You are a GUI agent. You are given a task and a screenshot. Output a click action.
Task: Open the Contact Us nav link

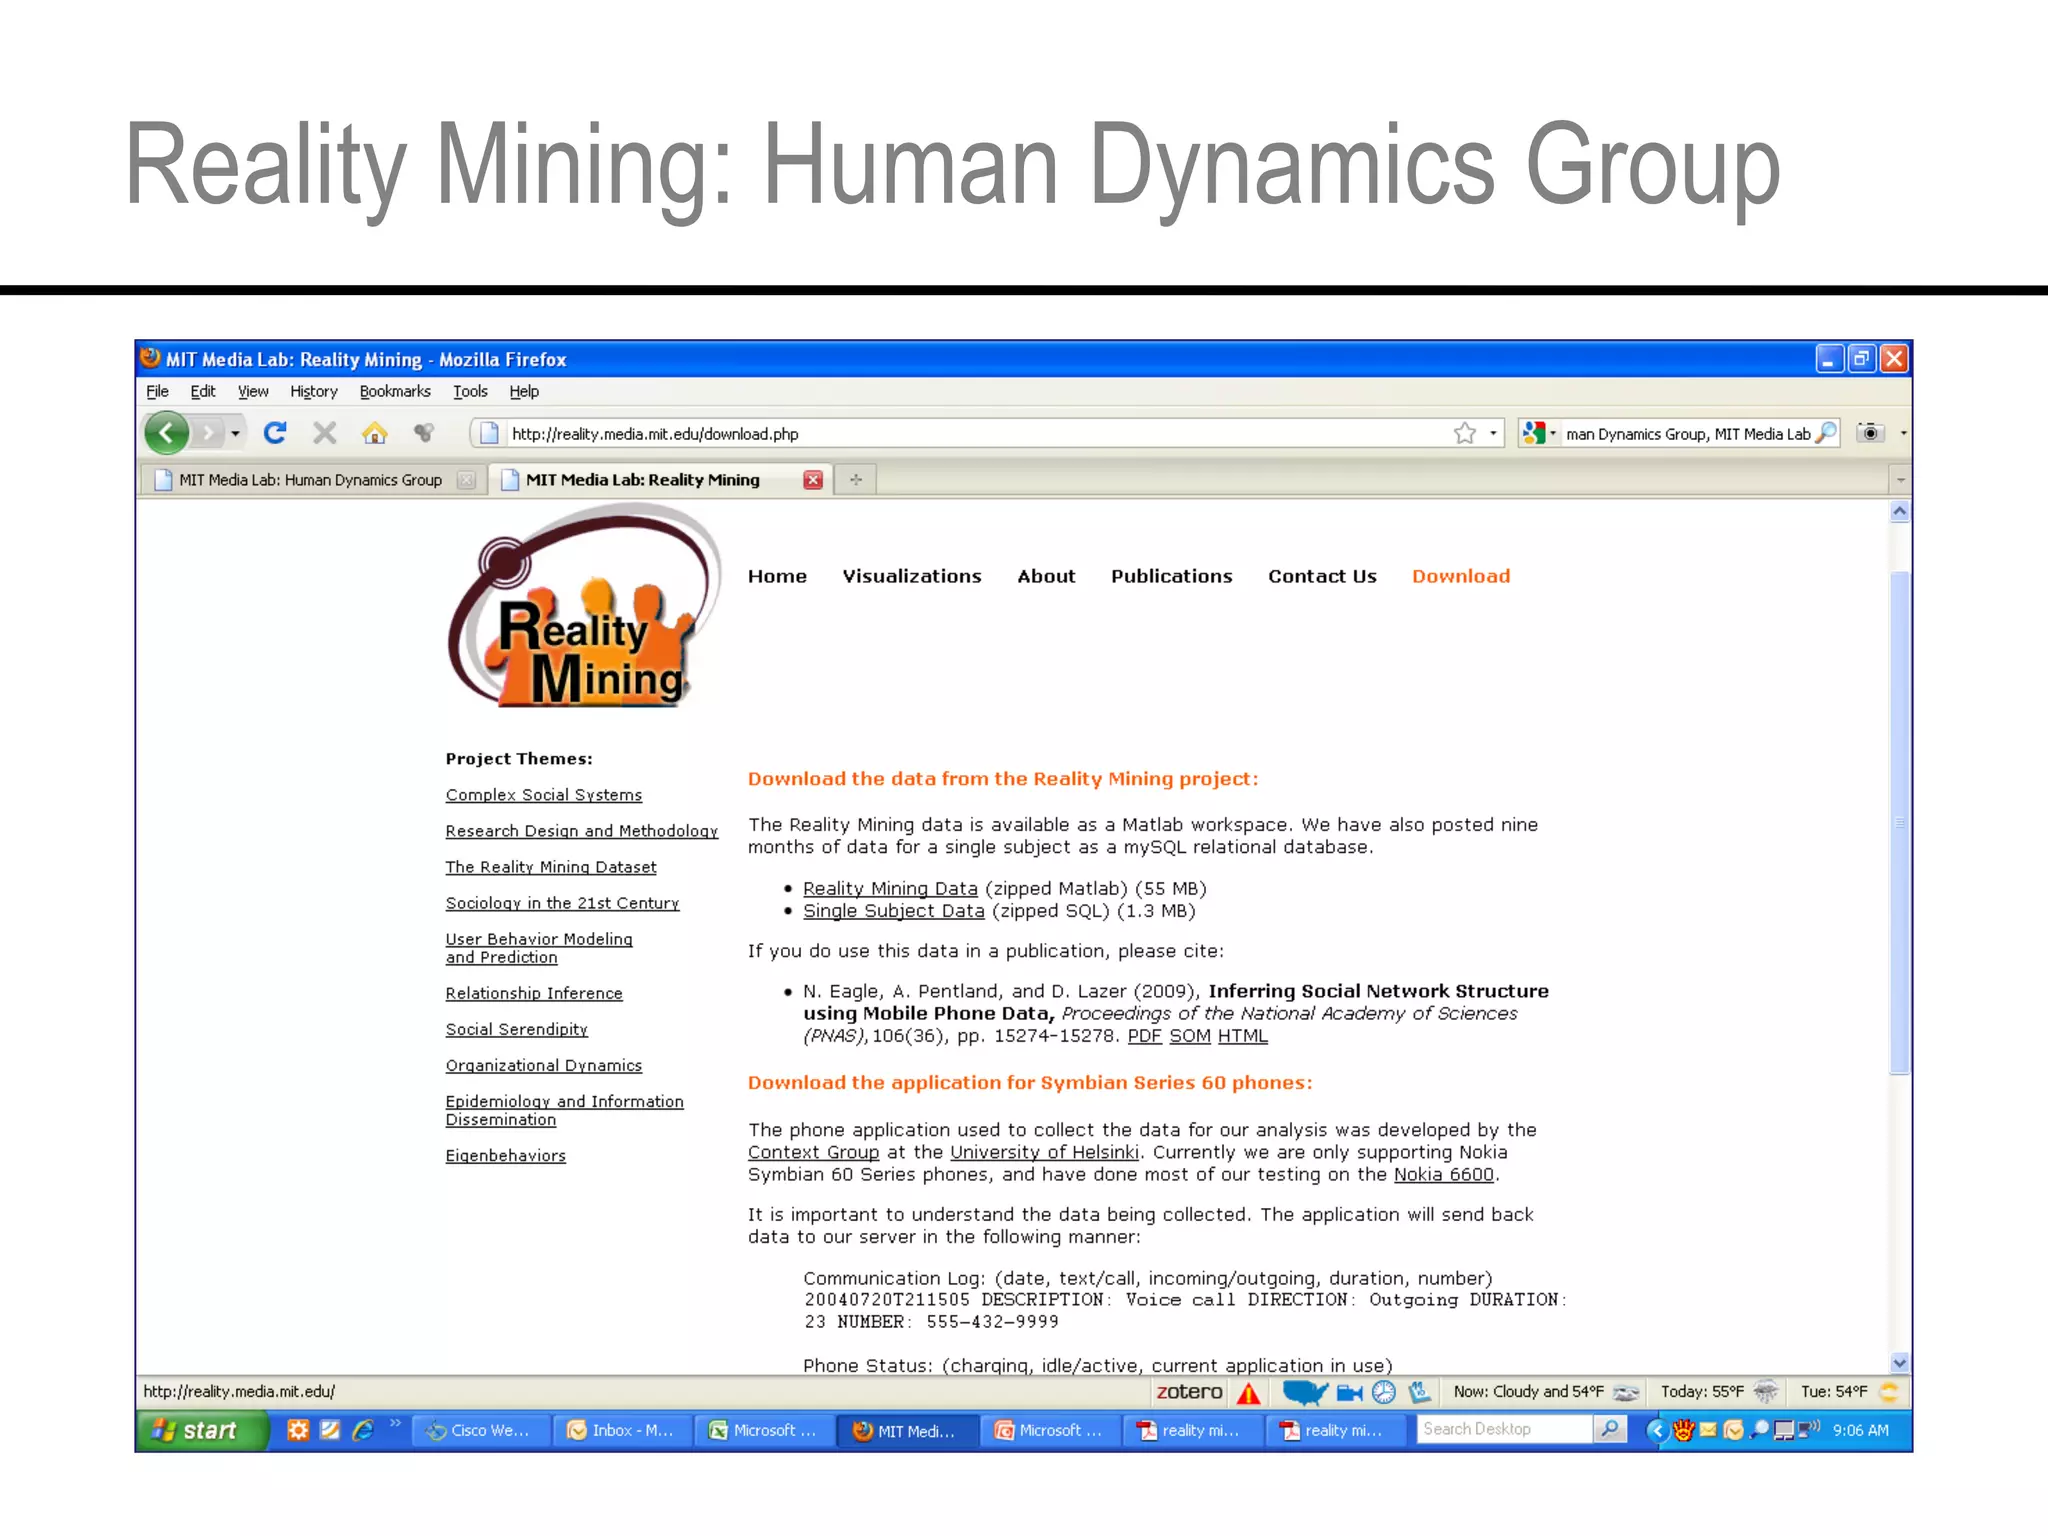click(1322, 576)
